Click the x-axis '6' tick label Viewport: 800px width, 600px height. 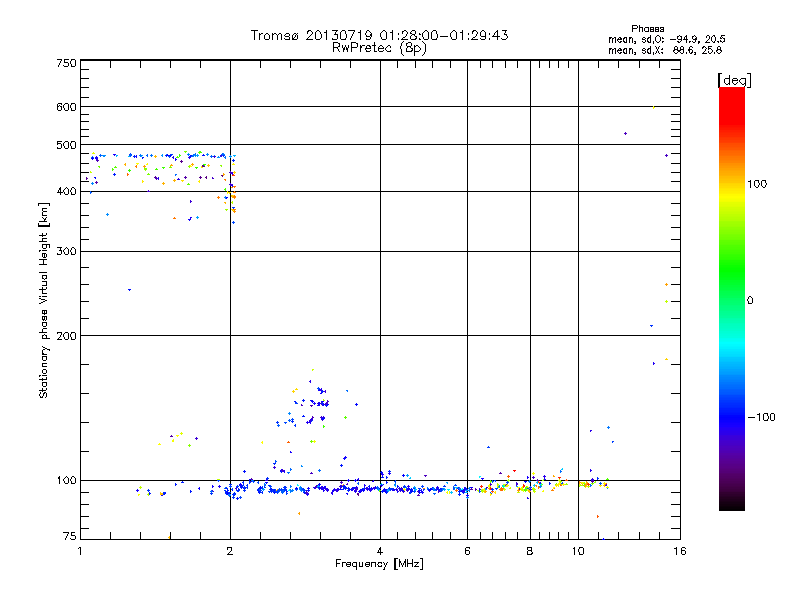[467, 551]
